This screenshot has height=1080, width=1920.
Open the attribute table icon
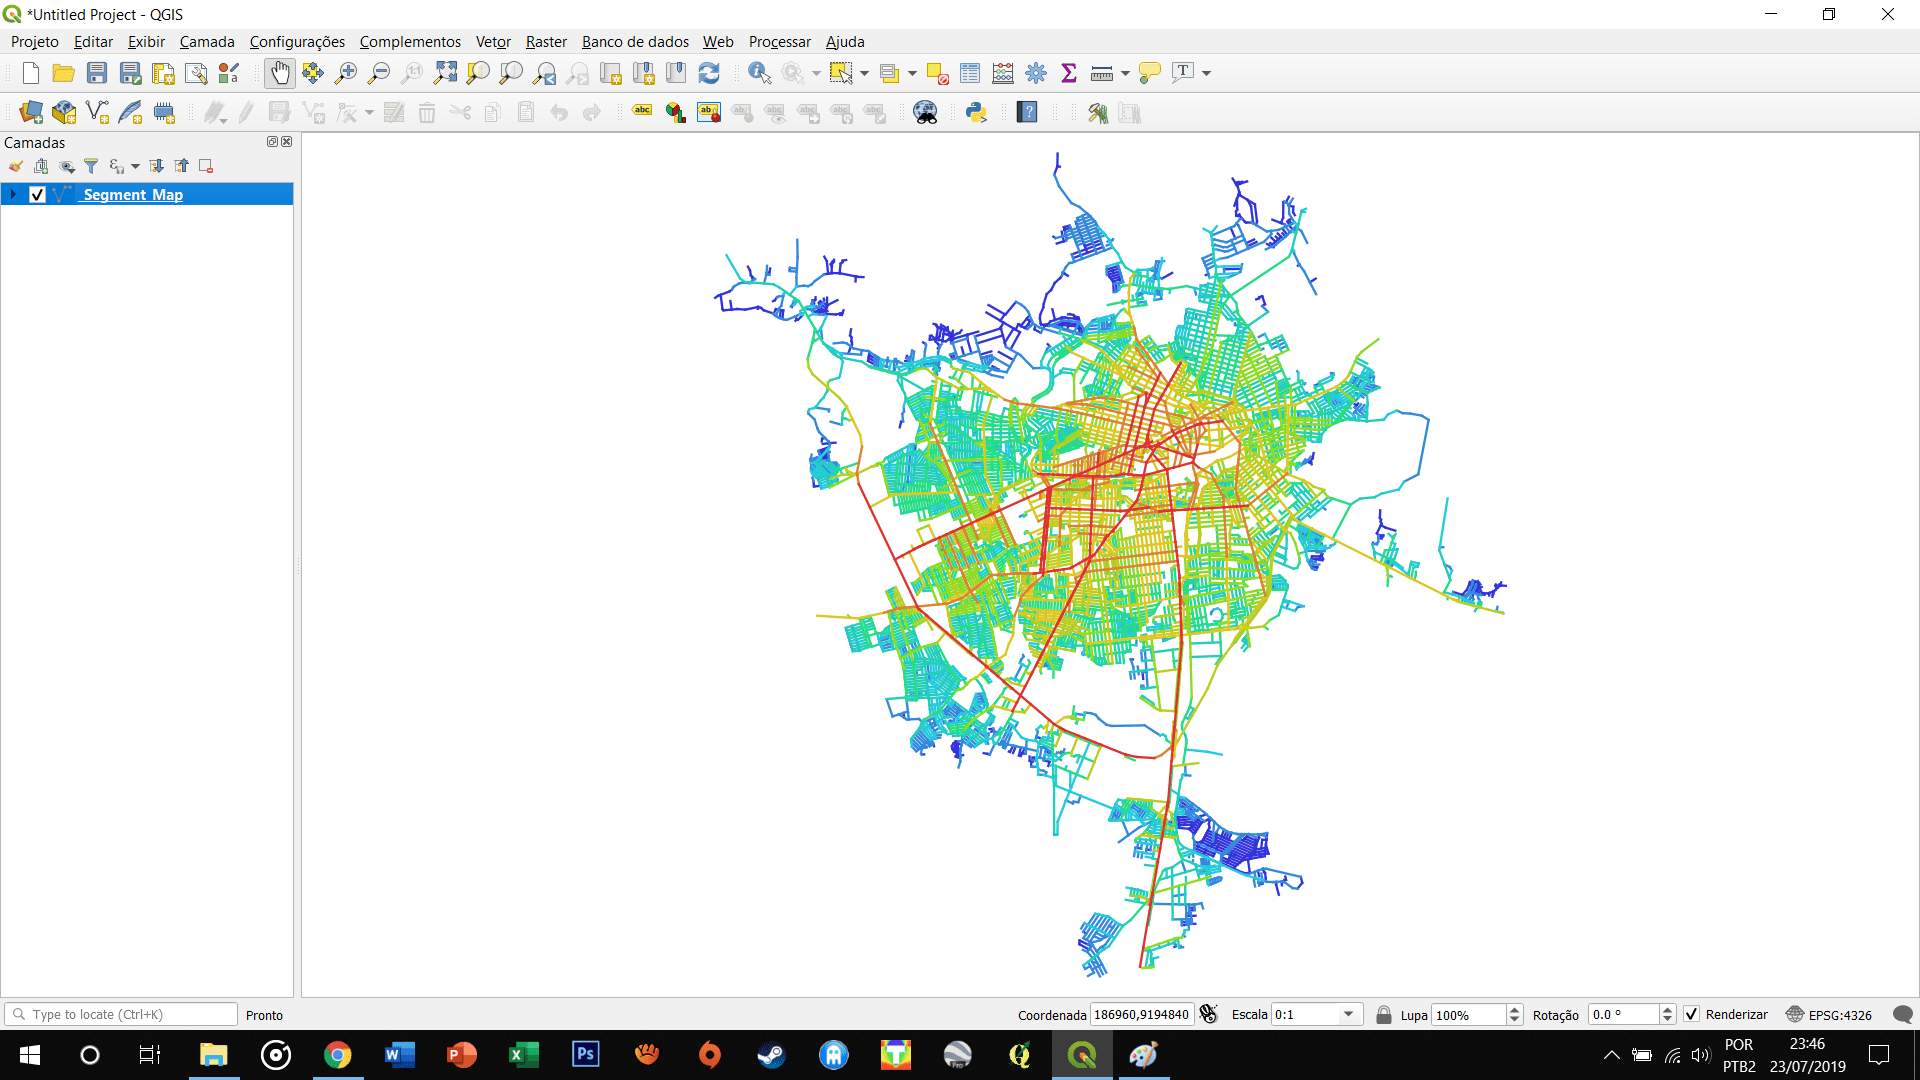click(969, 72)
